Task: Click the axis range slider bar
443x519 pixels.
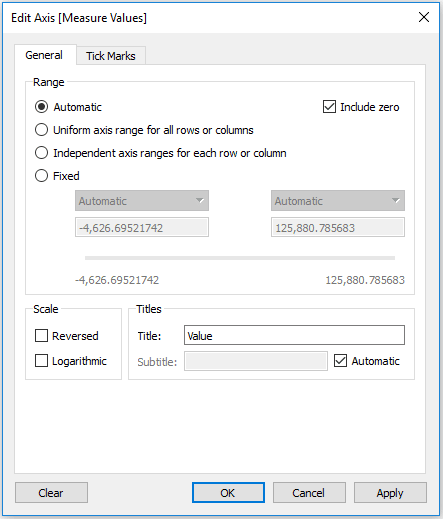Action: coord(240,258)
